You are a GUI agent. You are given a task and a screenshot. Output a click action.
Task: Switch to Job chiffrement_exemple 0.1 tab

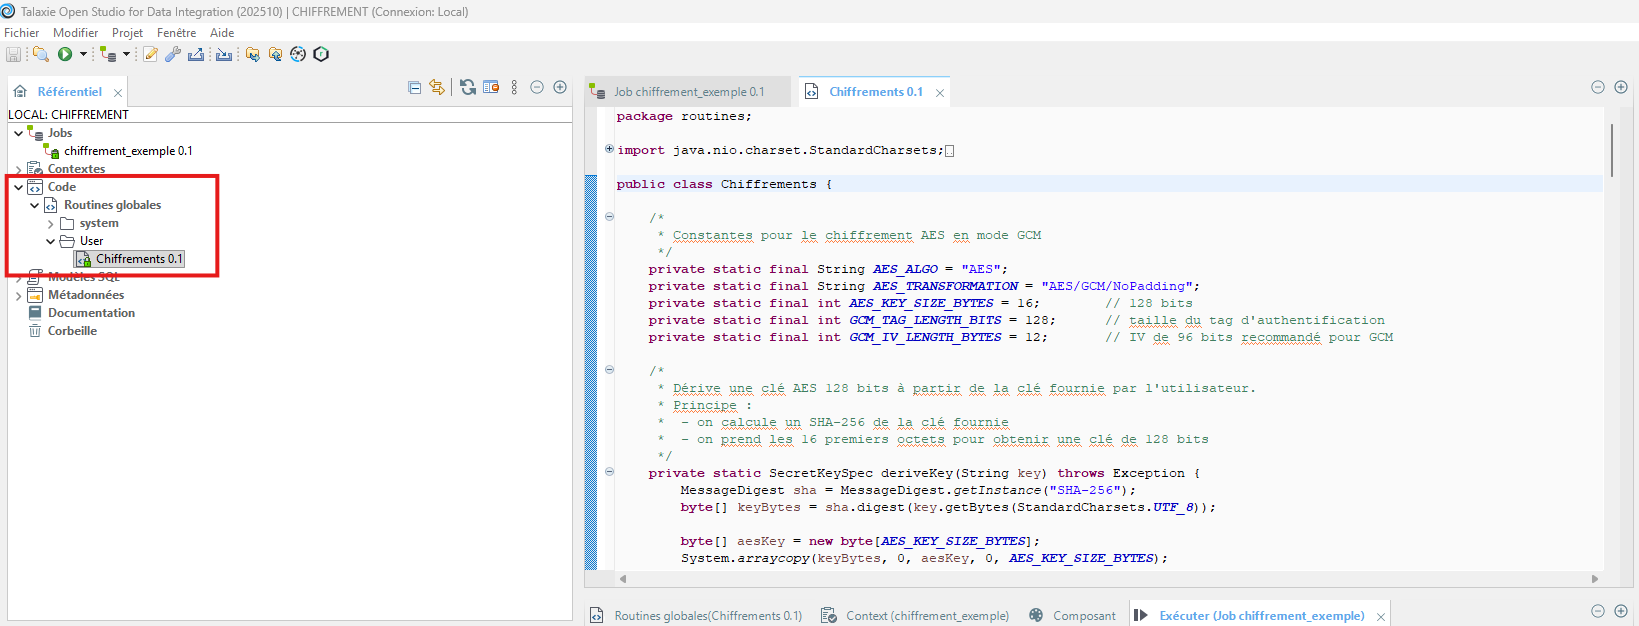688,92
